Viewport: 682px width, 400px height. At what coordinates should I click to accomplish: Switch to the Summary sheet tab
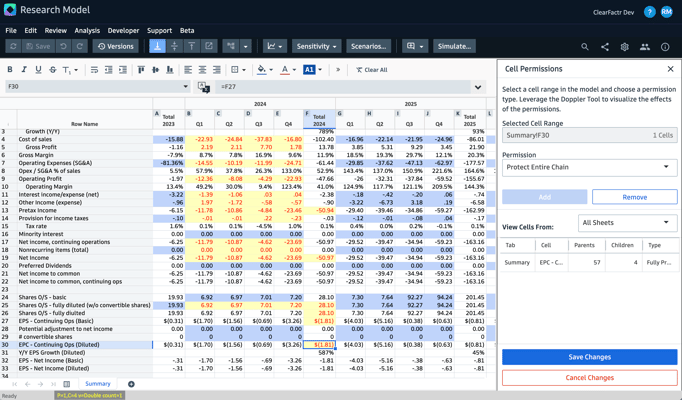[97, 383]
